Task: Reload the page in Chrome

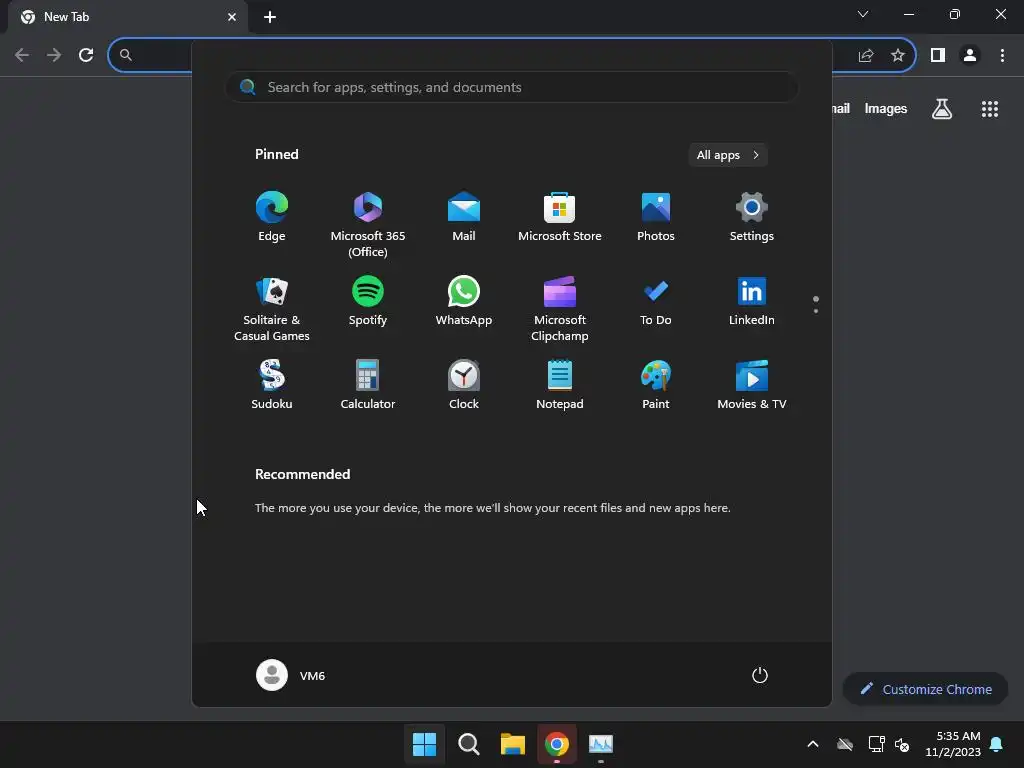Action: pos(86,56)
